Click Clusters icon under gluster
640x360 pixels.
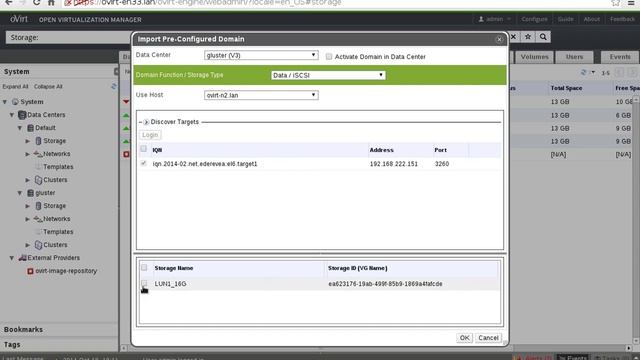coord(38,245)
